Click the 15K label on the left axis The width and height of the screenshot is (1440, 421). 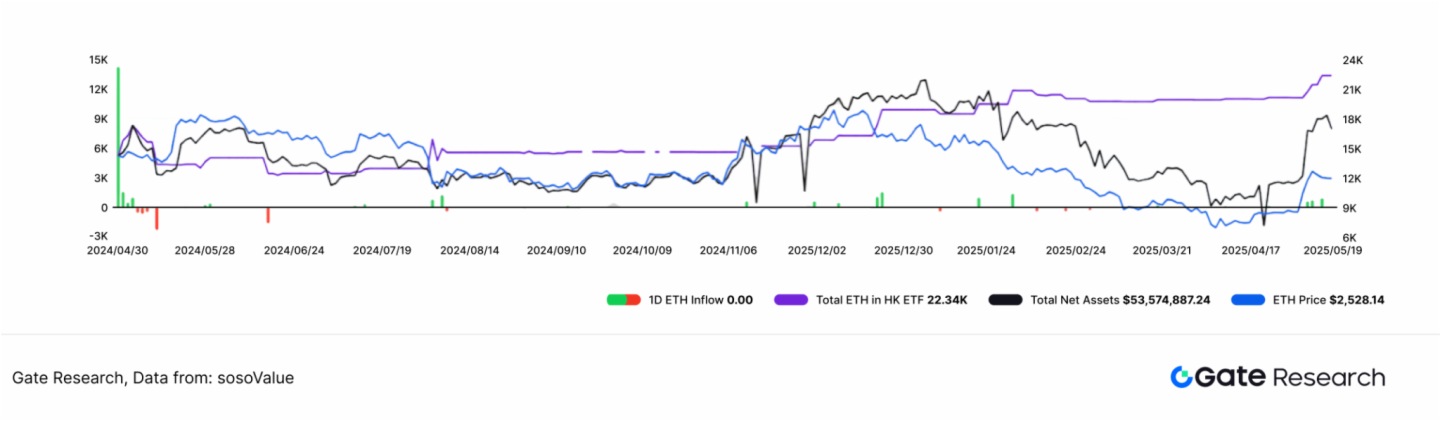tap(98, 60)
